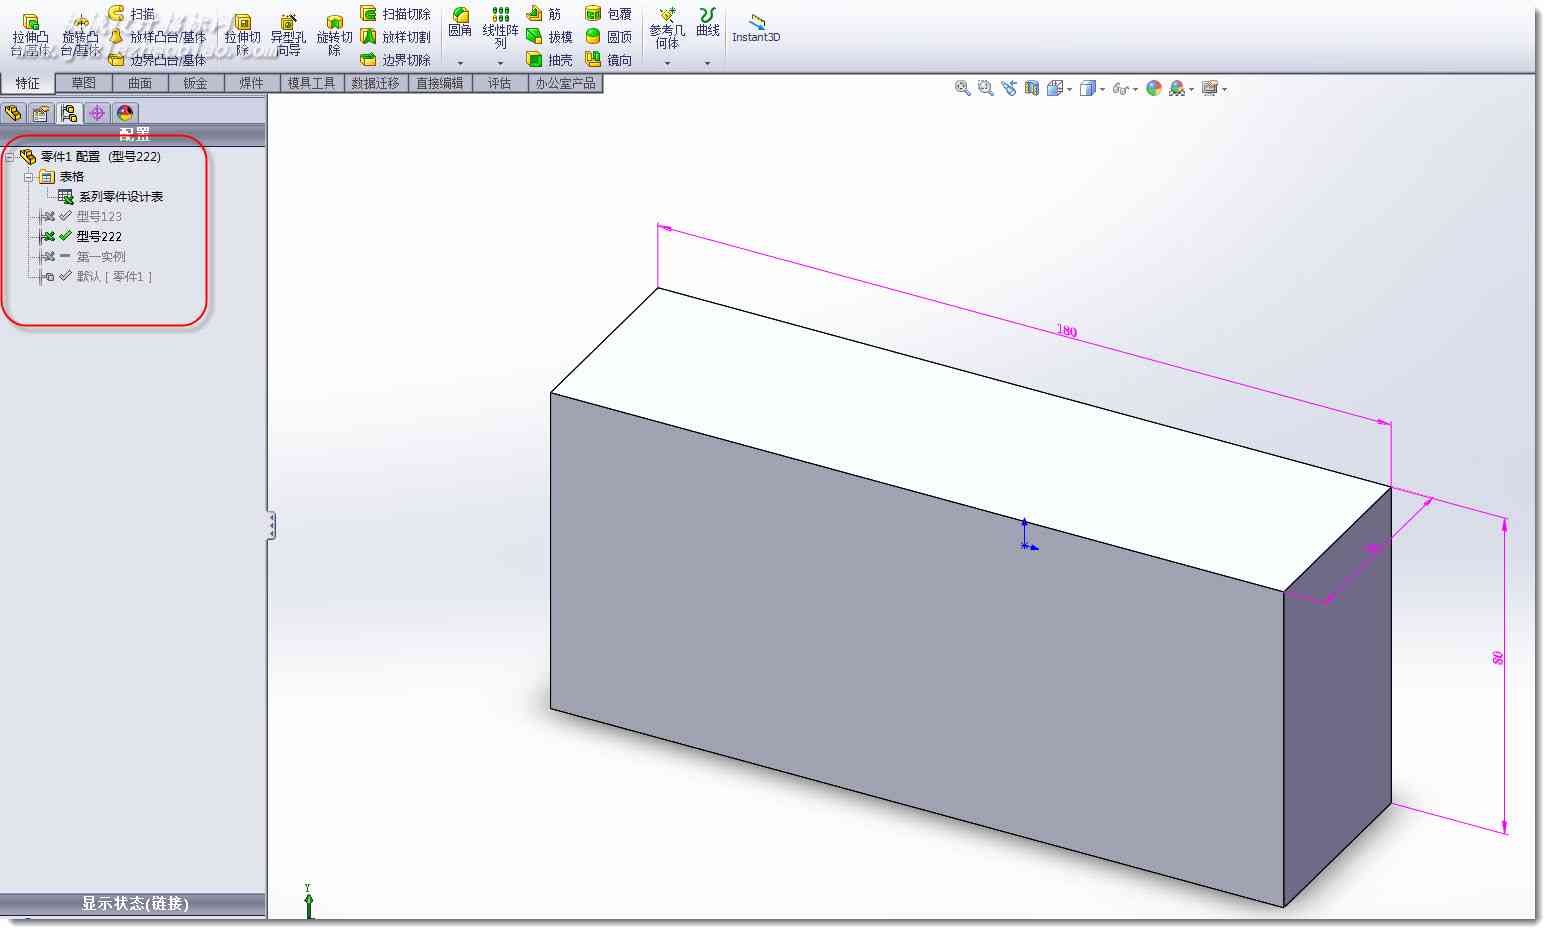Click the Apply Scene icon
Image resolution: width=1550 pixels, height=934 pixels.
click(x=1177, y=88)
